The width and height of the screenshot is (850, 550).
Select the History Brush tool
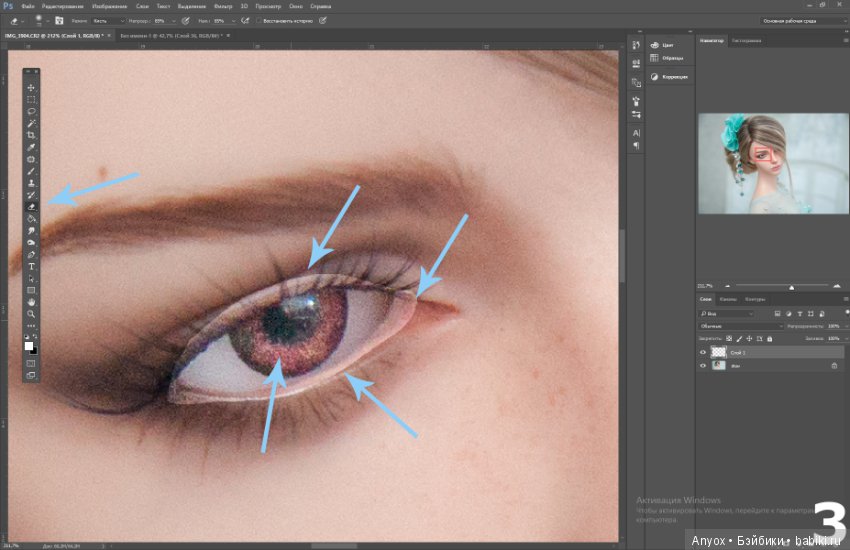point(31,195)
